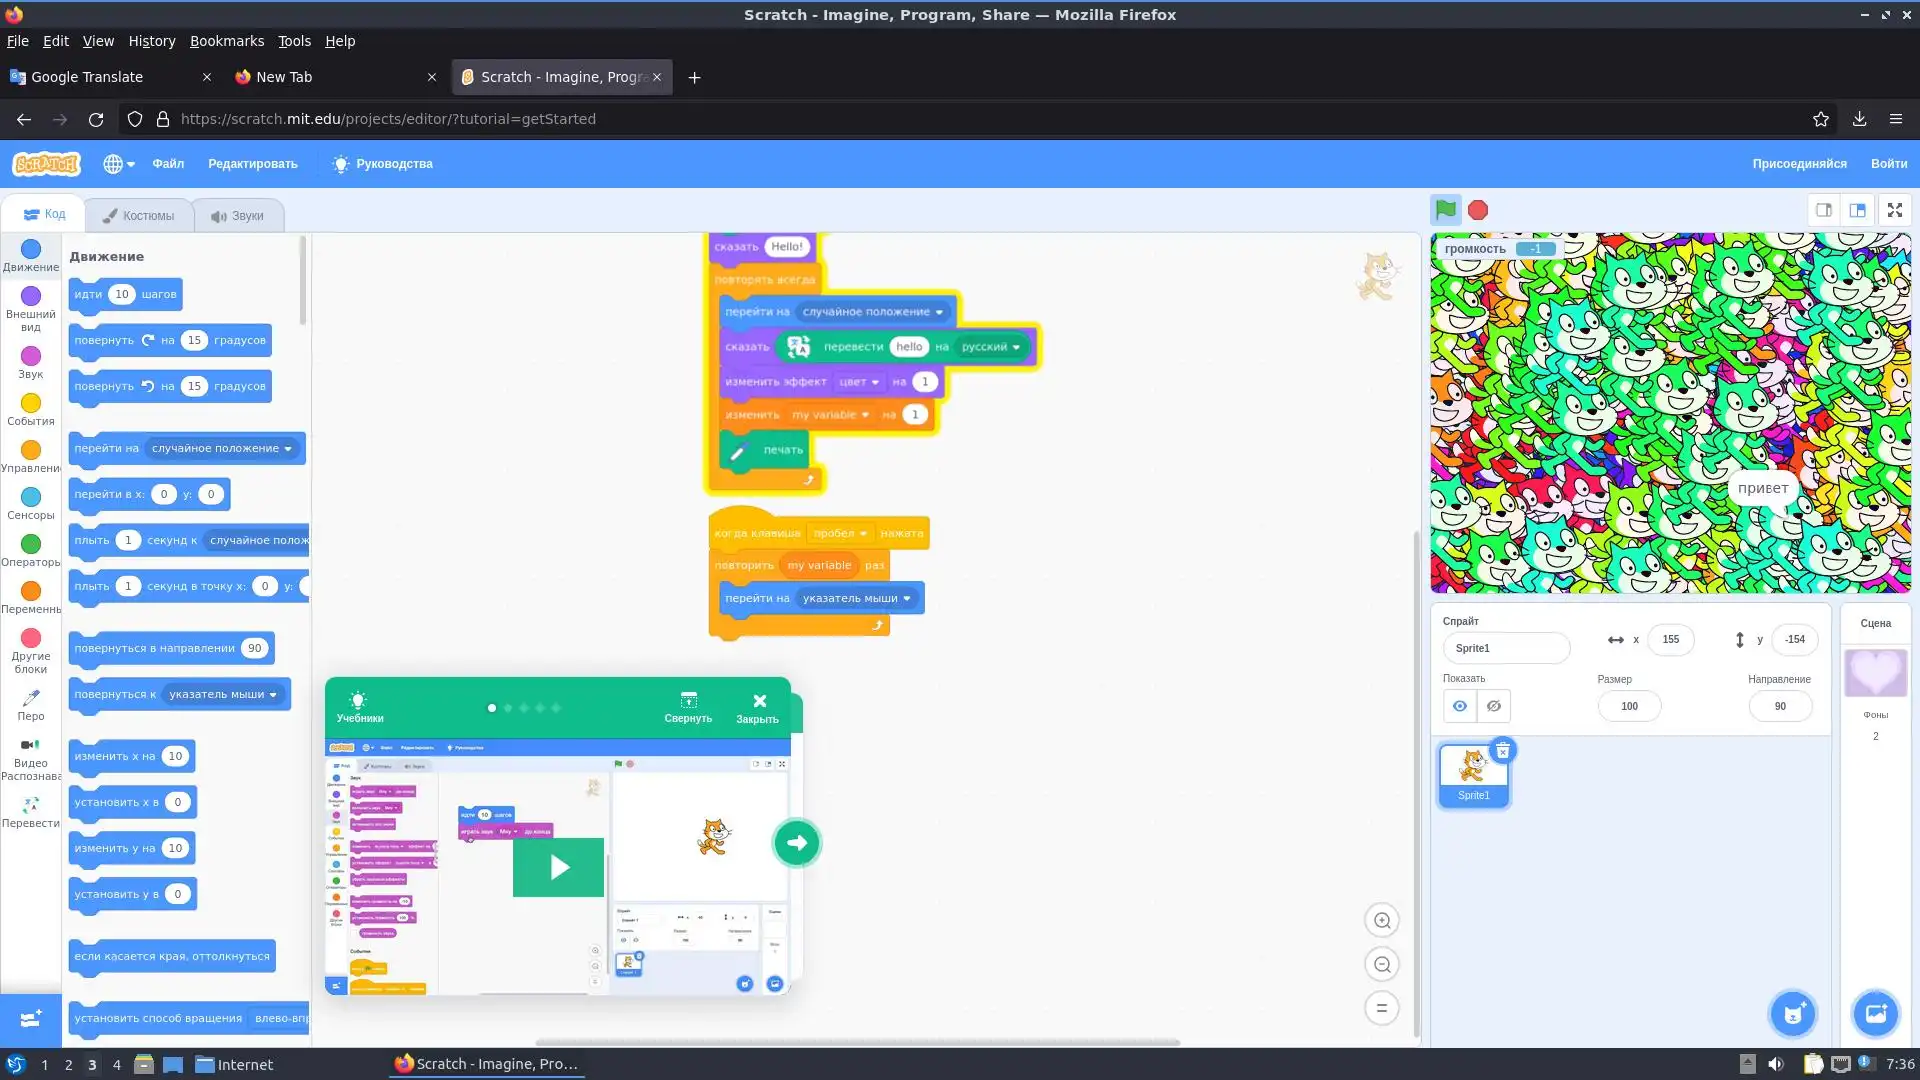
Task: Open the language globe dropdown
Action: tap(118, 164)
